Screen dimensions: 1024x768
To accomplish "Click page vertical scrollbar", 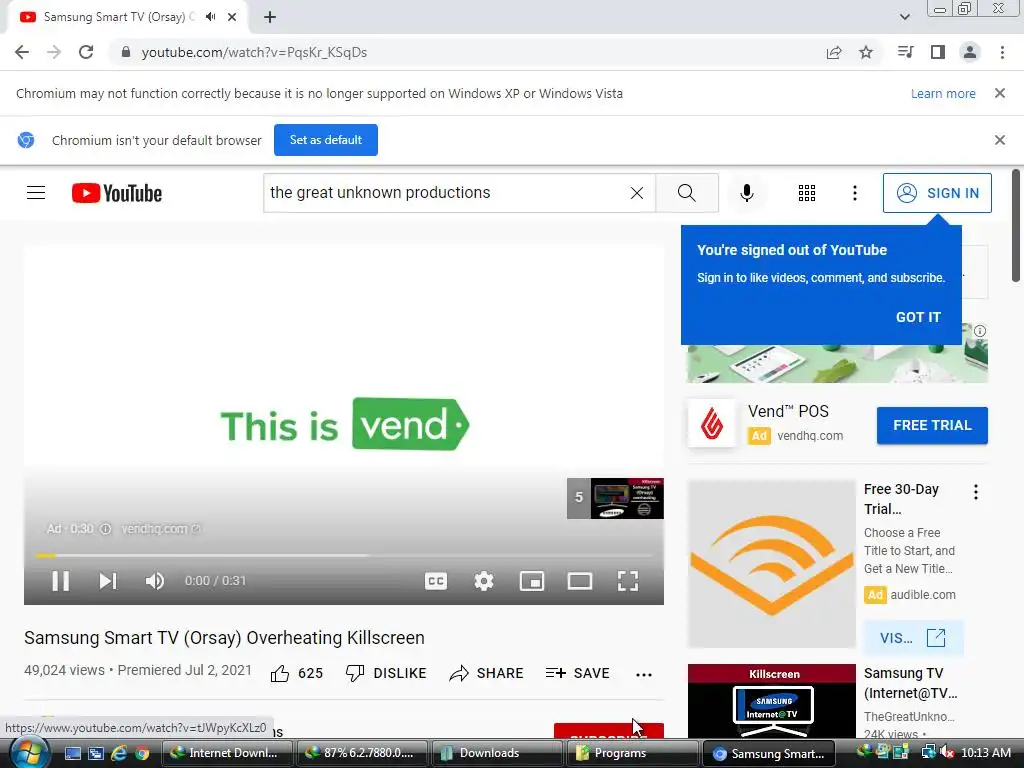I will [1016, 226].
